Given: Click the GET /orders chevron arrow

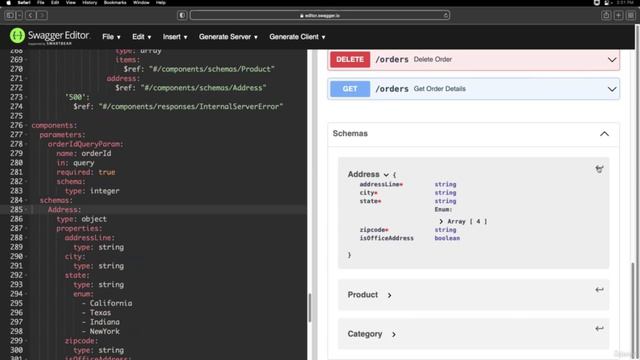Looking at the screenshot, I should (x=612, y=89).
